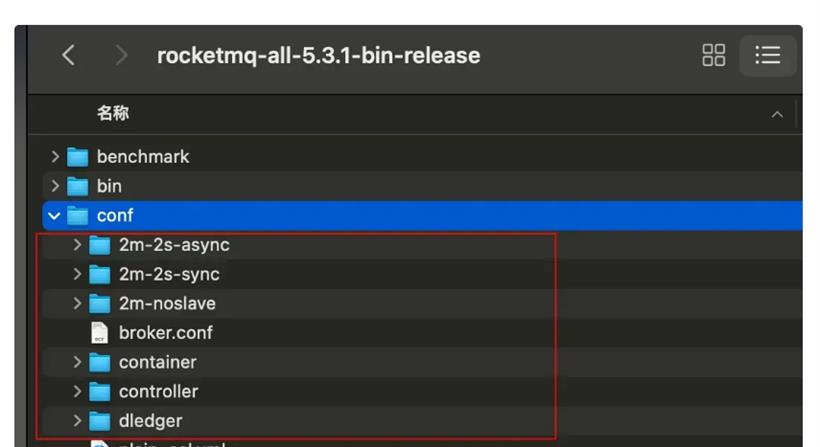Click the dledger folder icon

tap(99, 421)
